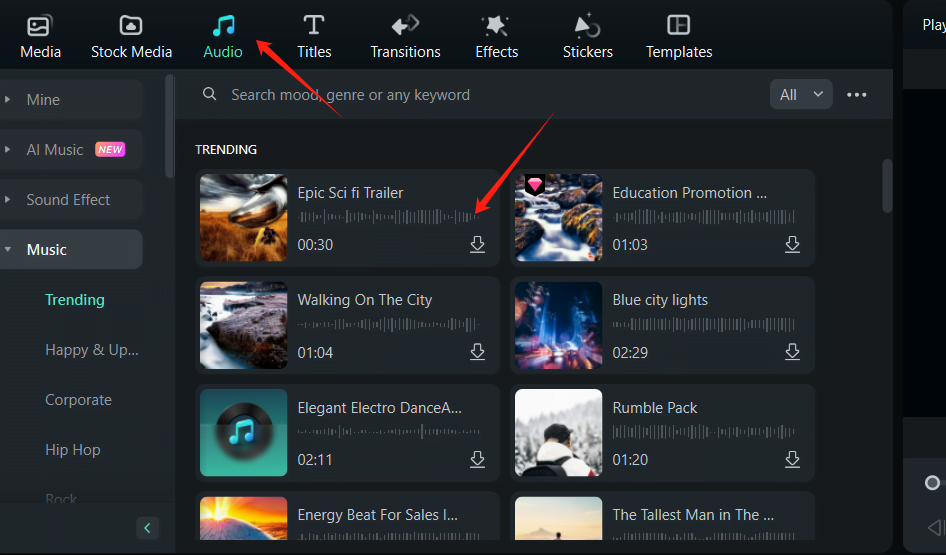Viewport: 946px width, 555px height.
Task: Select The Tallest Man in The ... title
Action: click(693, 515)
